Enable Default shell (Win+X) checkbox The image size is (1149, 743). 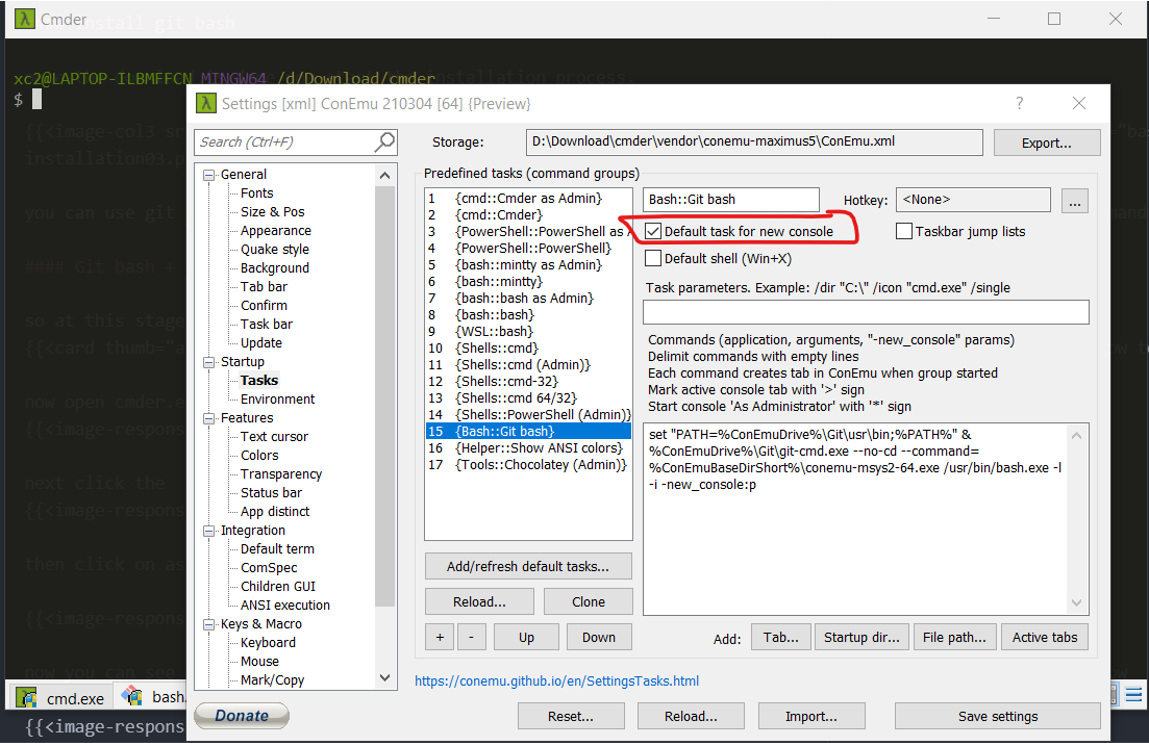click(653, 258)
